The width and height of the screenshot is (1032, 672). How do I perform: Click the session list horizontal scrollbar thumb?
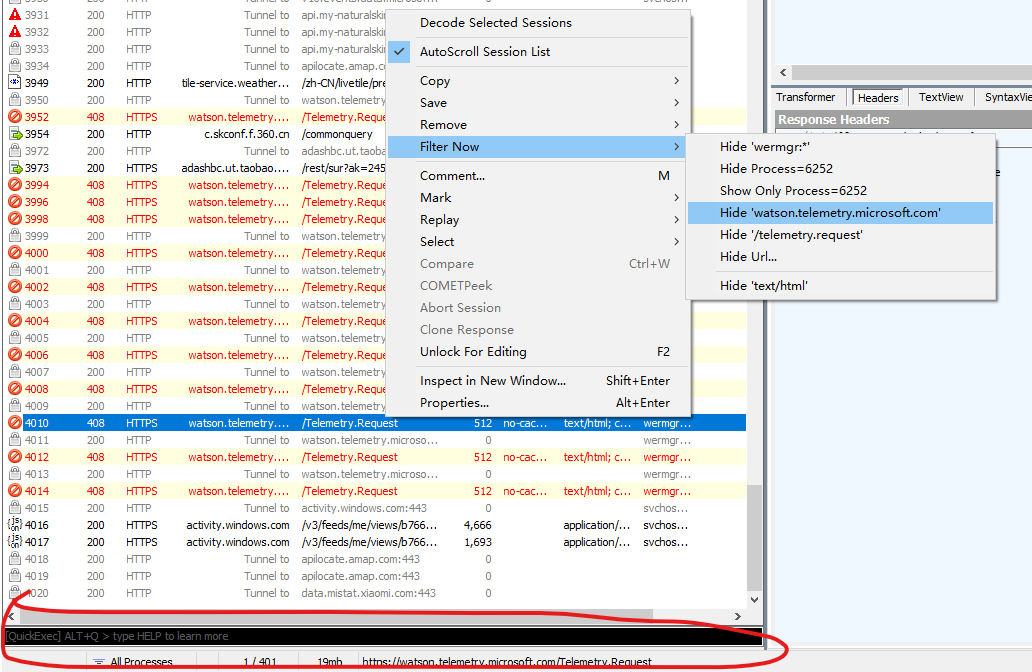[336, 616]
